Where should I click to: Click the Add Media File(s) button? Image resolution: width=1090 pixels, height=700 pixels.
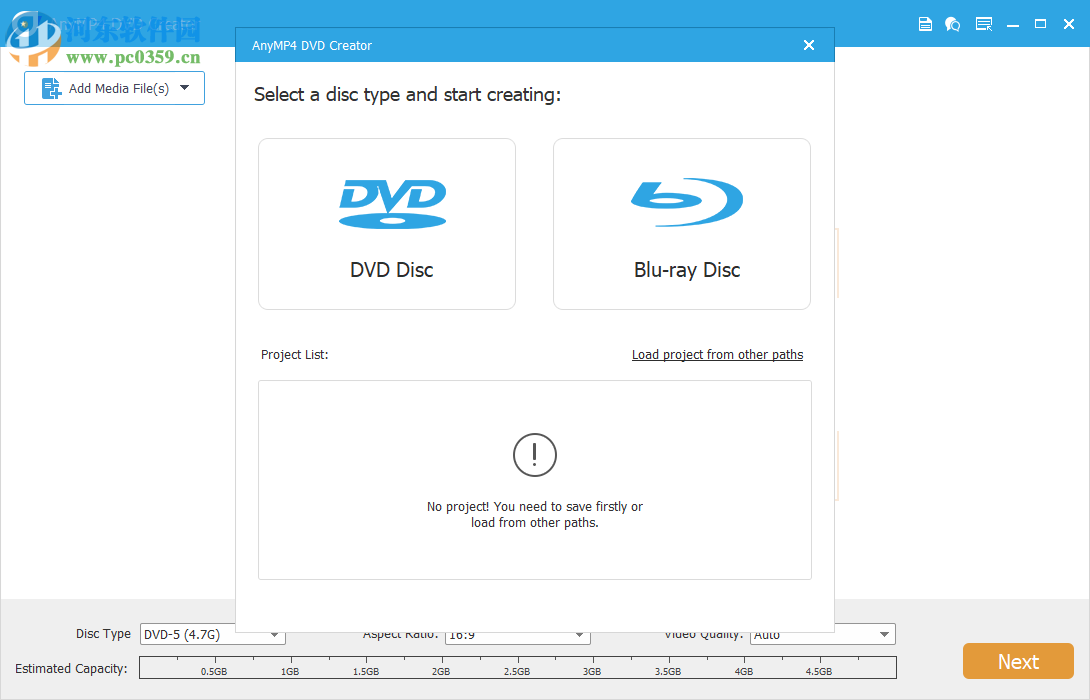[x=113, y=88]
